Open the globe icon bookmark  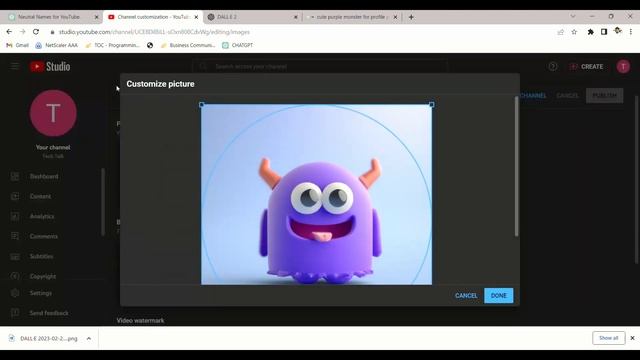(x=150, y=45)
